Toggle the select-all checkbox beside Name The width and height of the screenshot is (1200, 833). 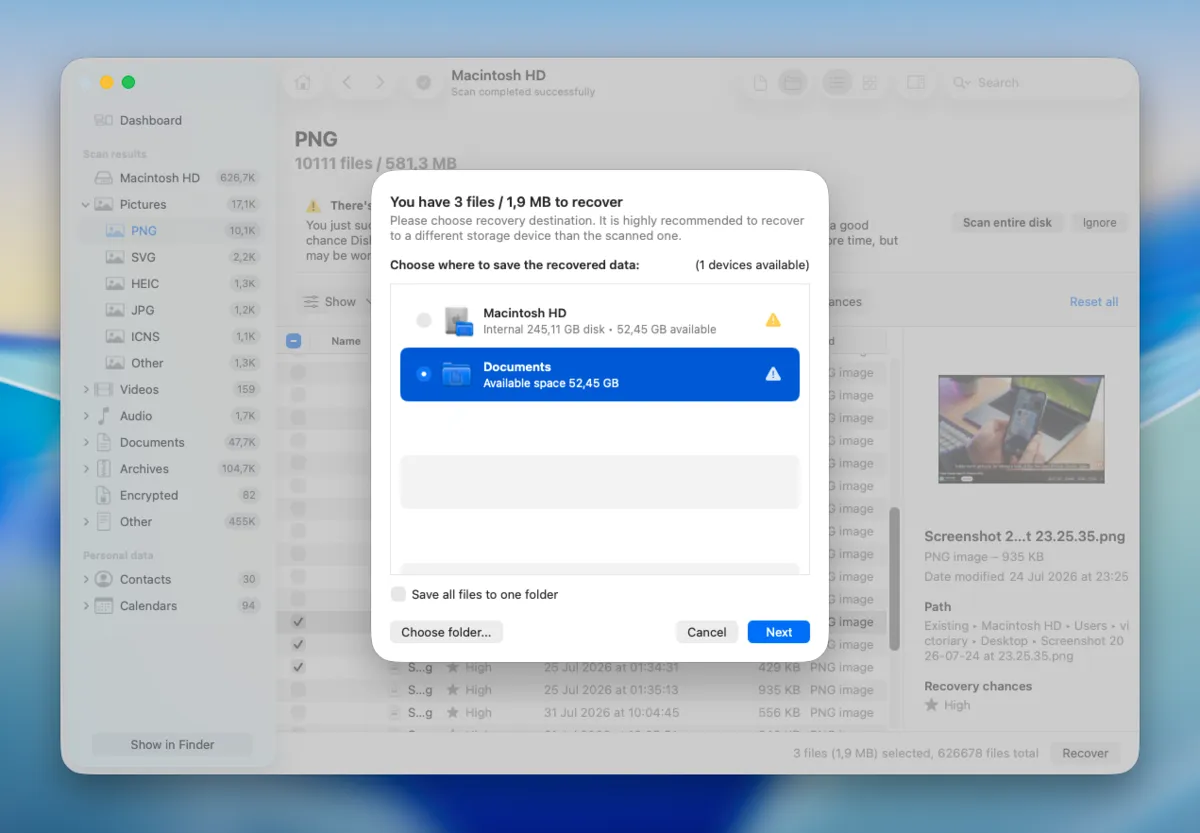[294, 341]
